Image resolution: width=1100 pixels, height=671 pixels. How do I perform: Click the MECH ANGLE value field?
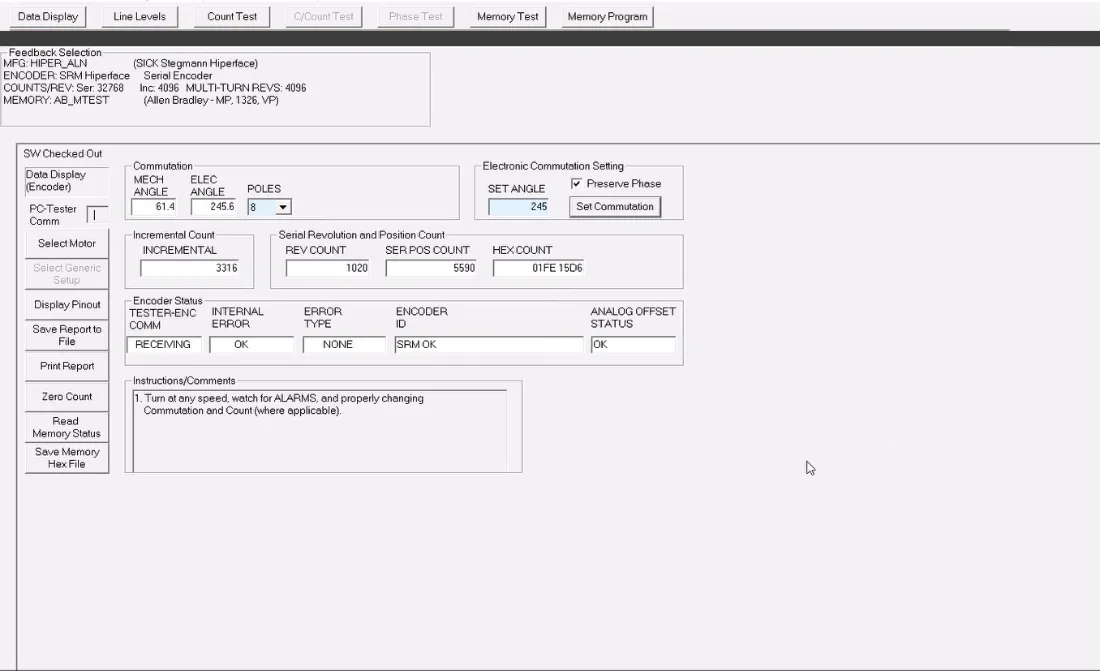tap(154, 206)
